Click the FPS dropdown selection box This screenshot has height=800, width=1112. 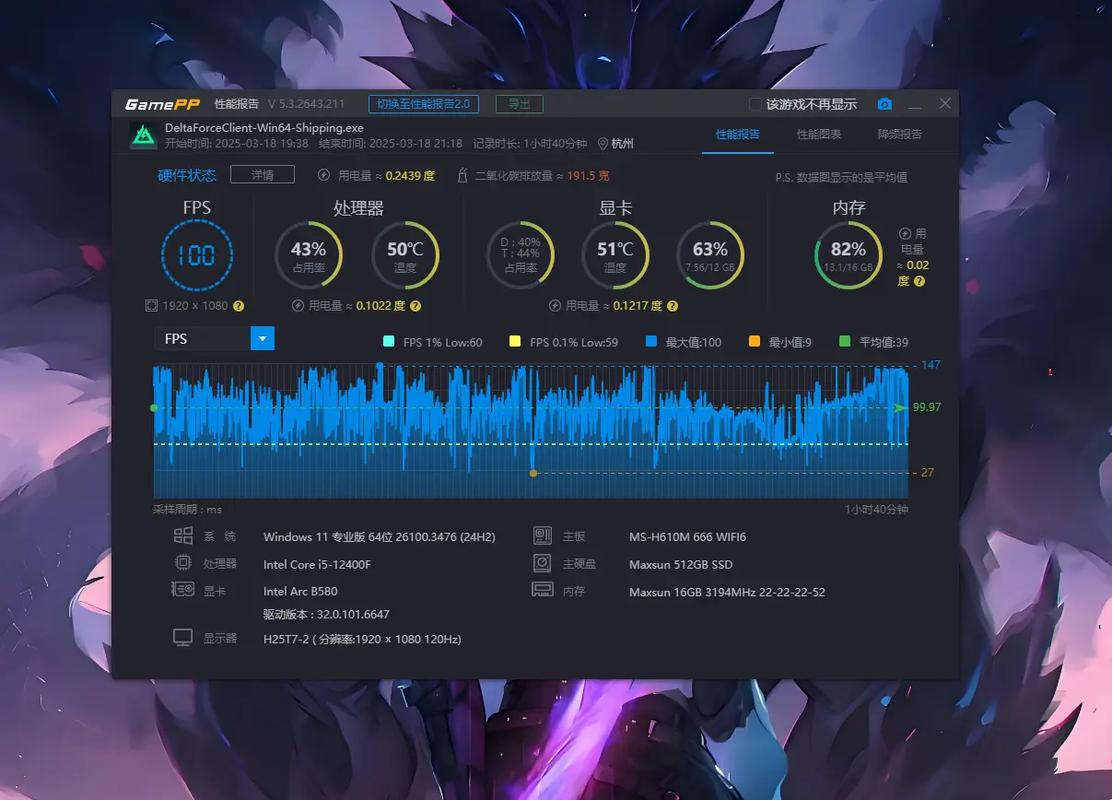click(x=202, y=339)
